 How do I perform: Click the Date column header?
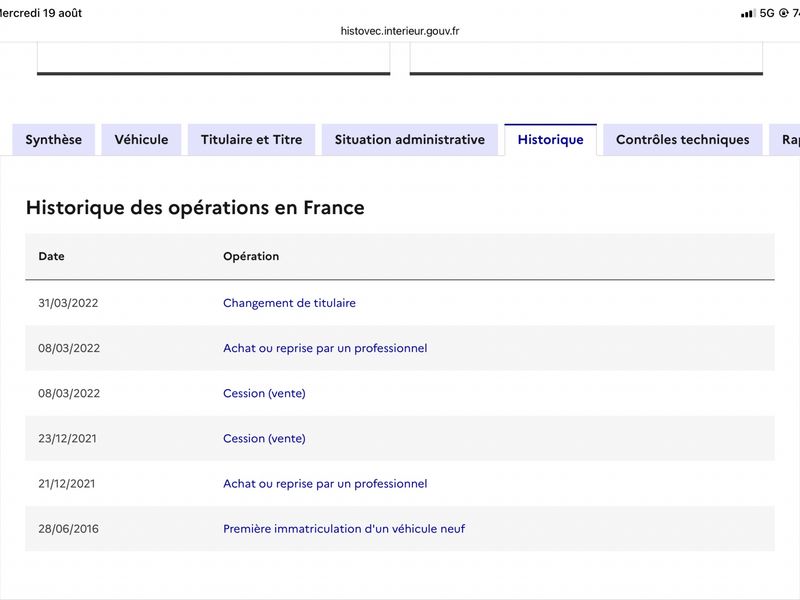pos(52,256)
